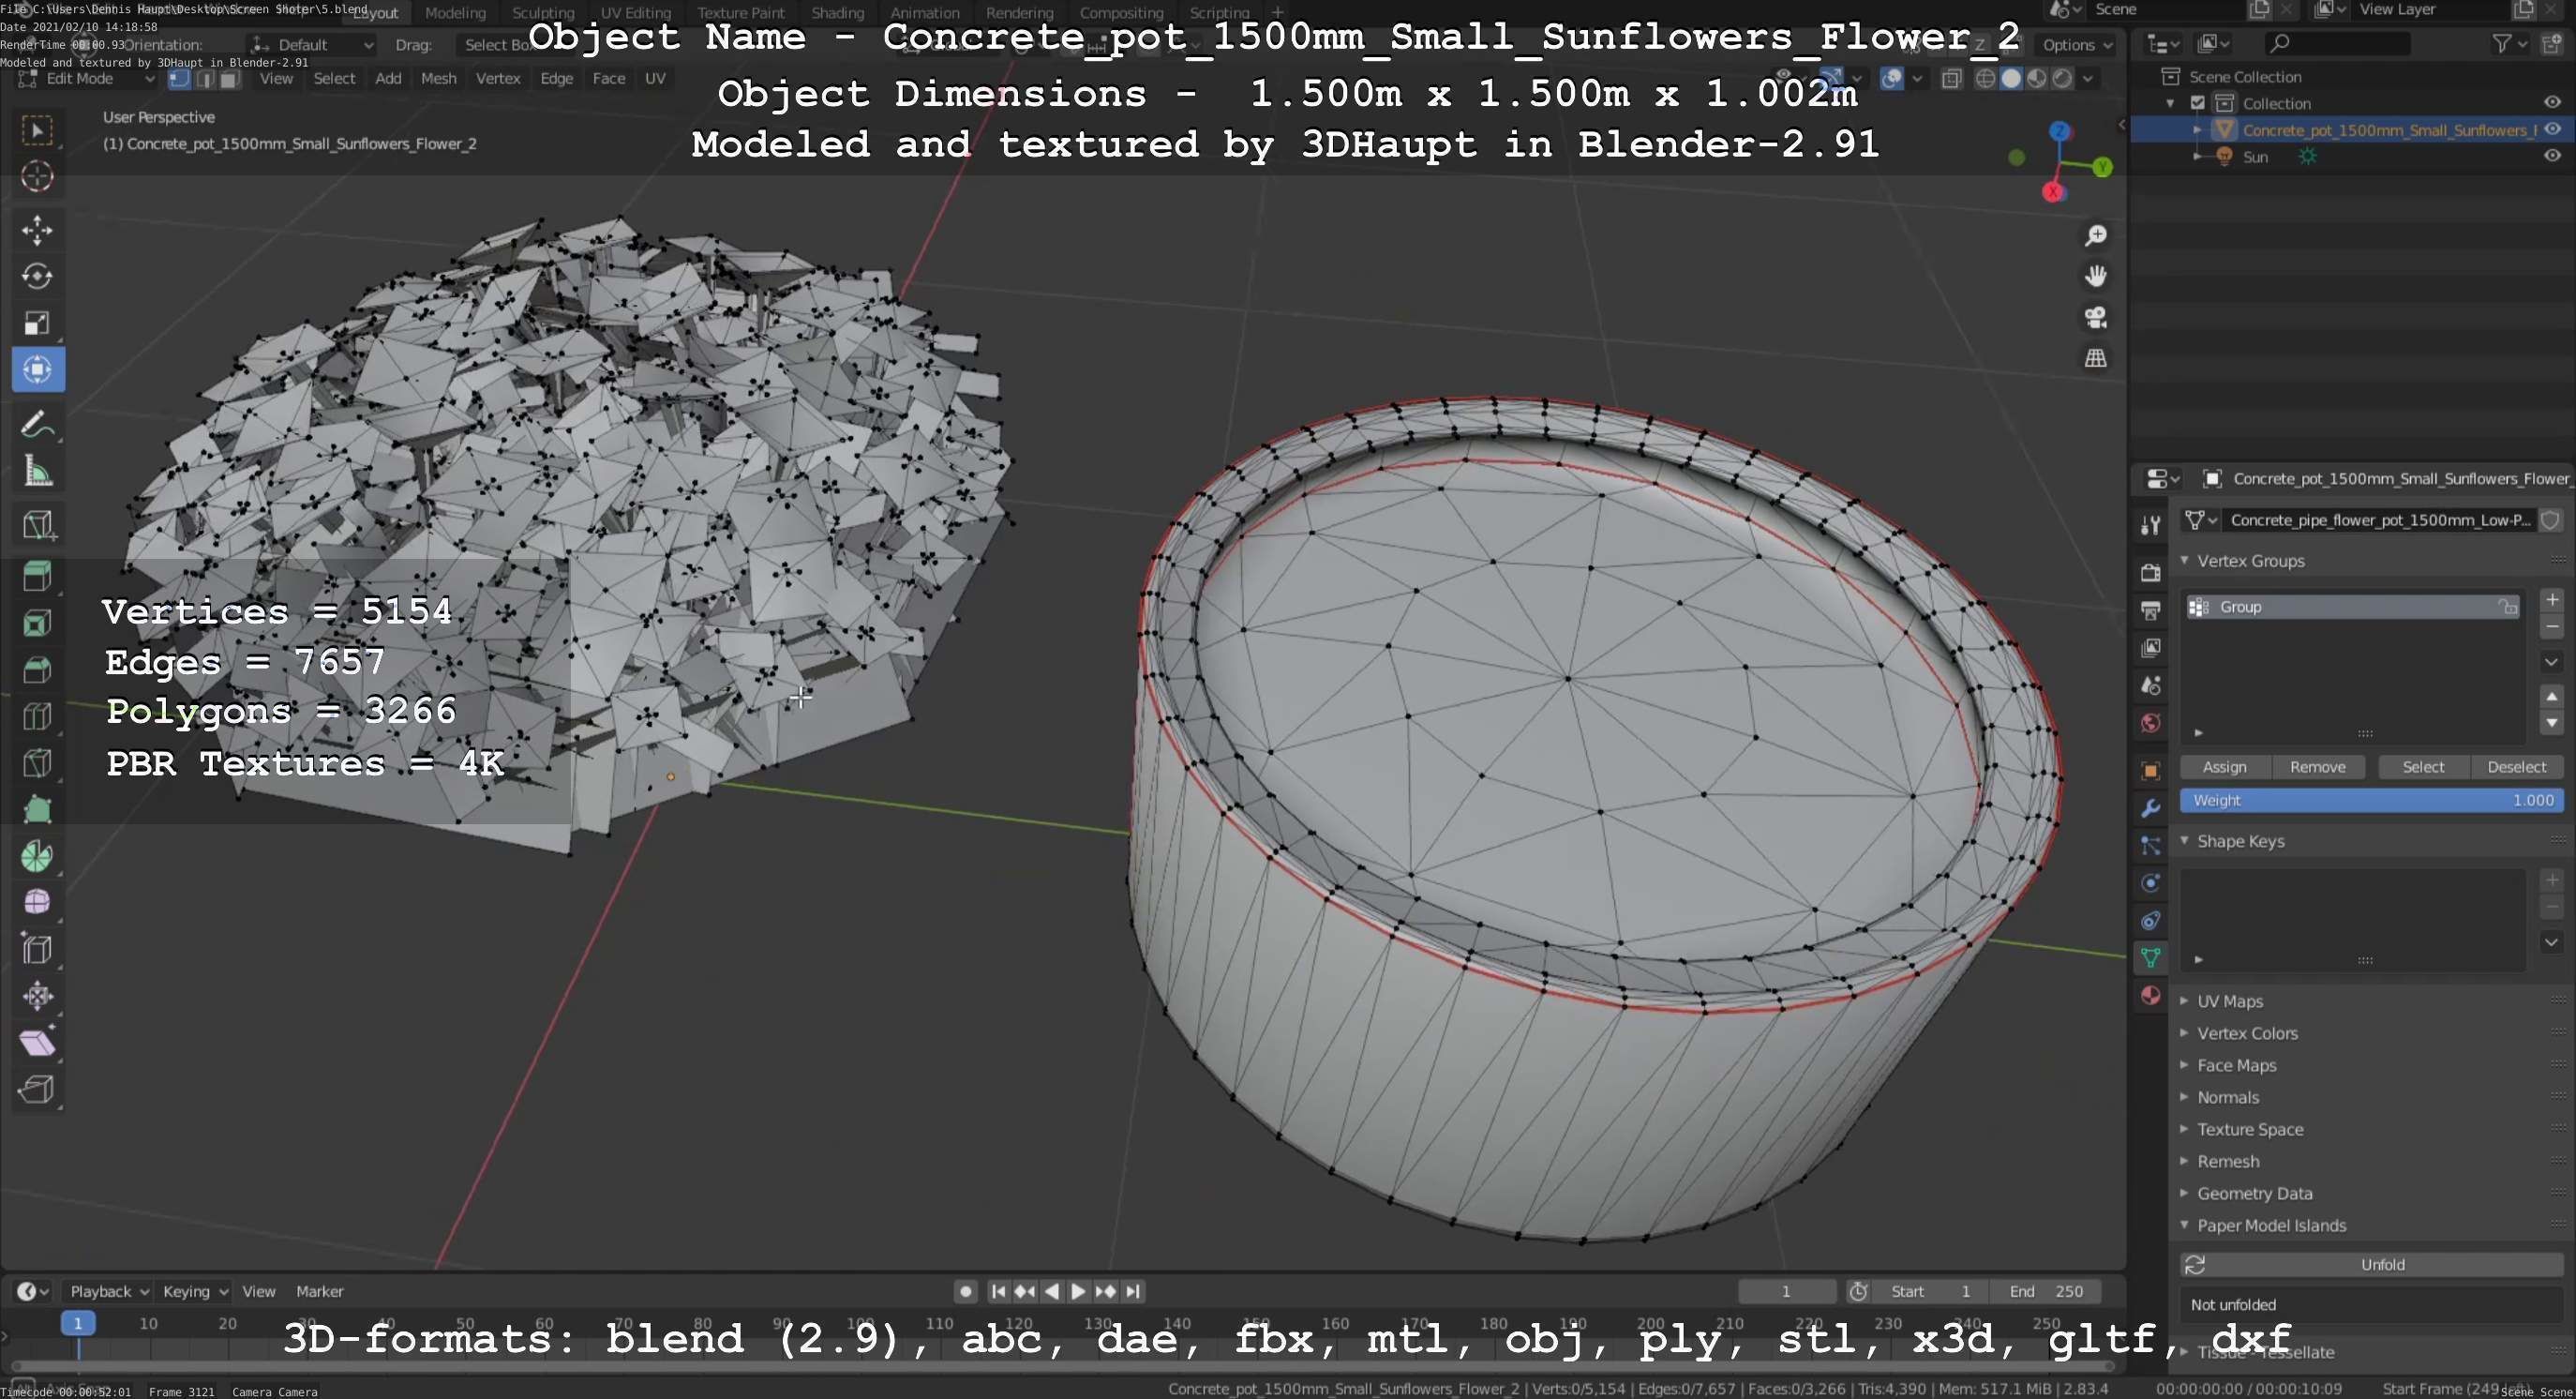Open the Mesh menu
The height and width of the screenshot is (1399, 2576).
pos(438,79)
